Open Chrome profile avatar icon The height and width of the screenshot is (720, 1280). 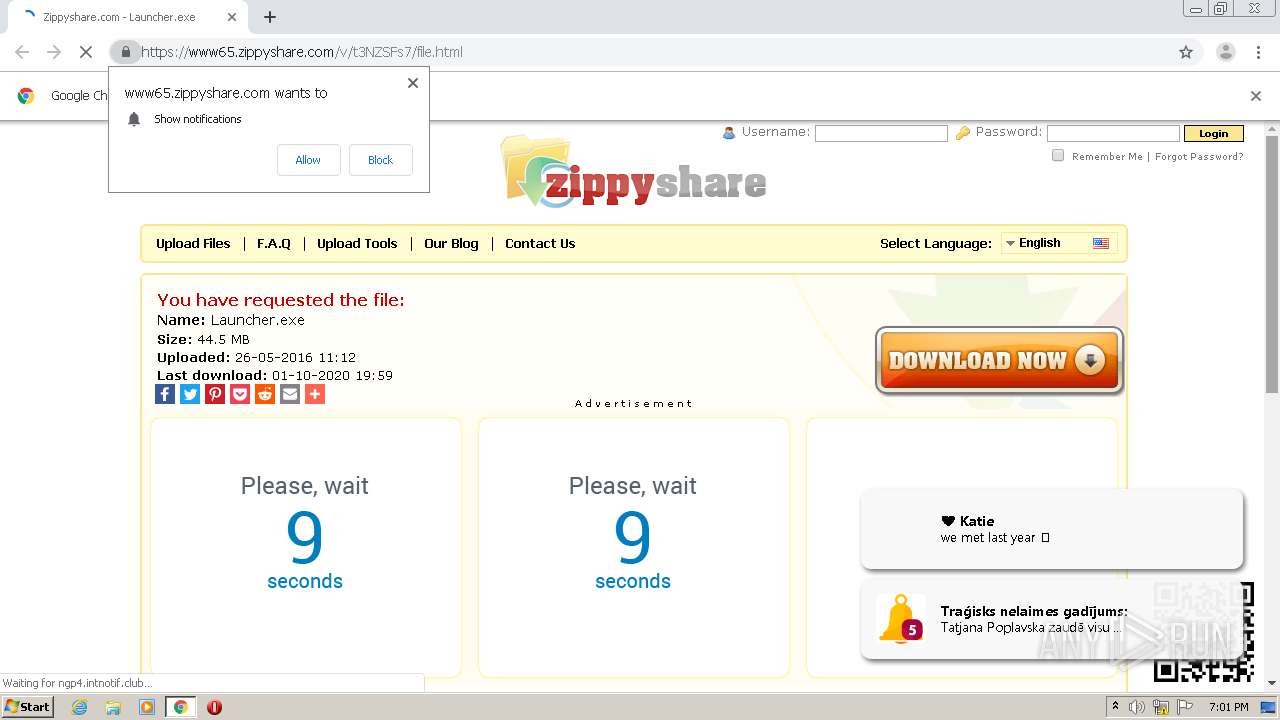pos(1225,52)
